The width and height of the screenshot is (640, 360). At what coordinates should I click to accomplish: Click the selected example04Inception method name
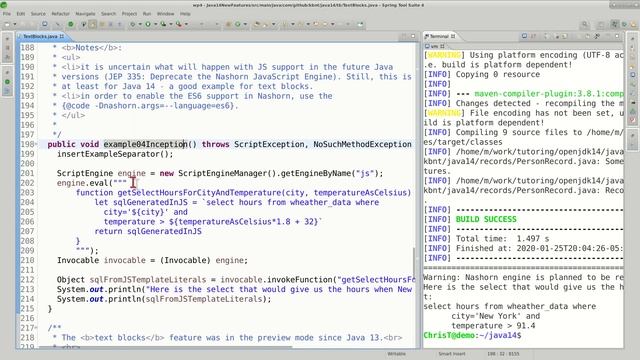point(145,144)
